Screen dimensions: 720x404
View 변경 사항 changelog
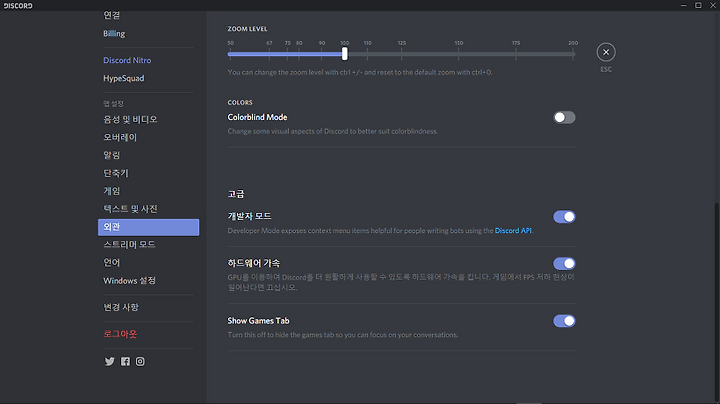tap(148, 307)
